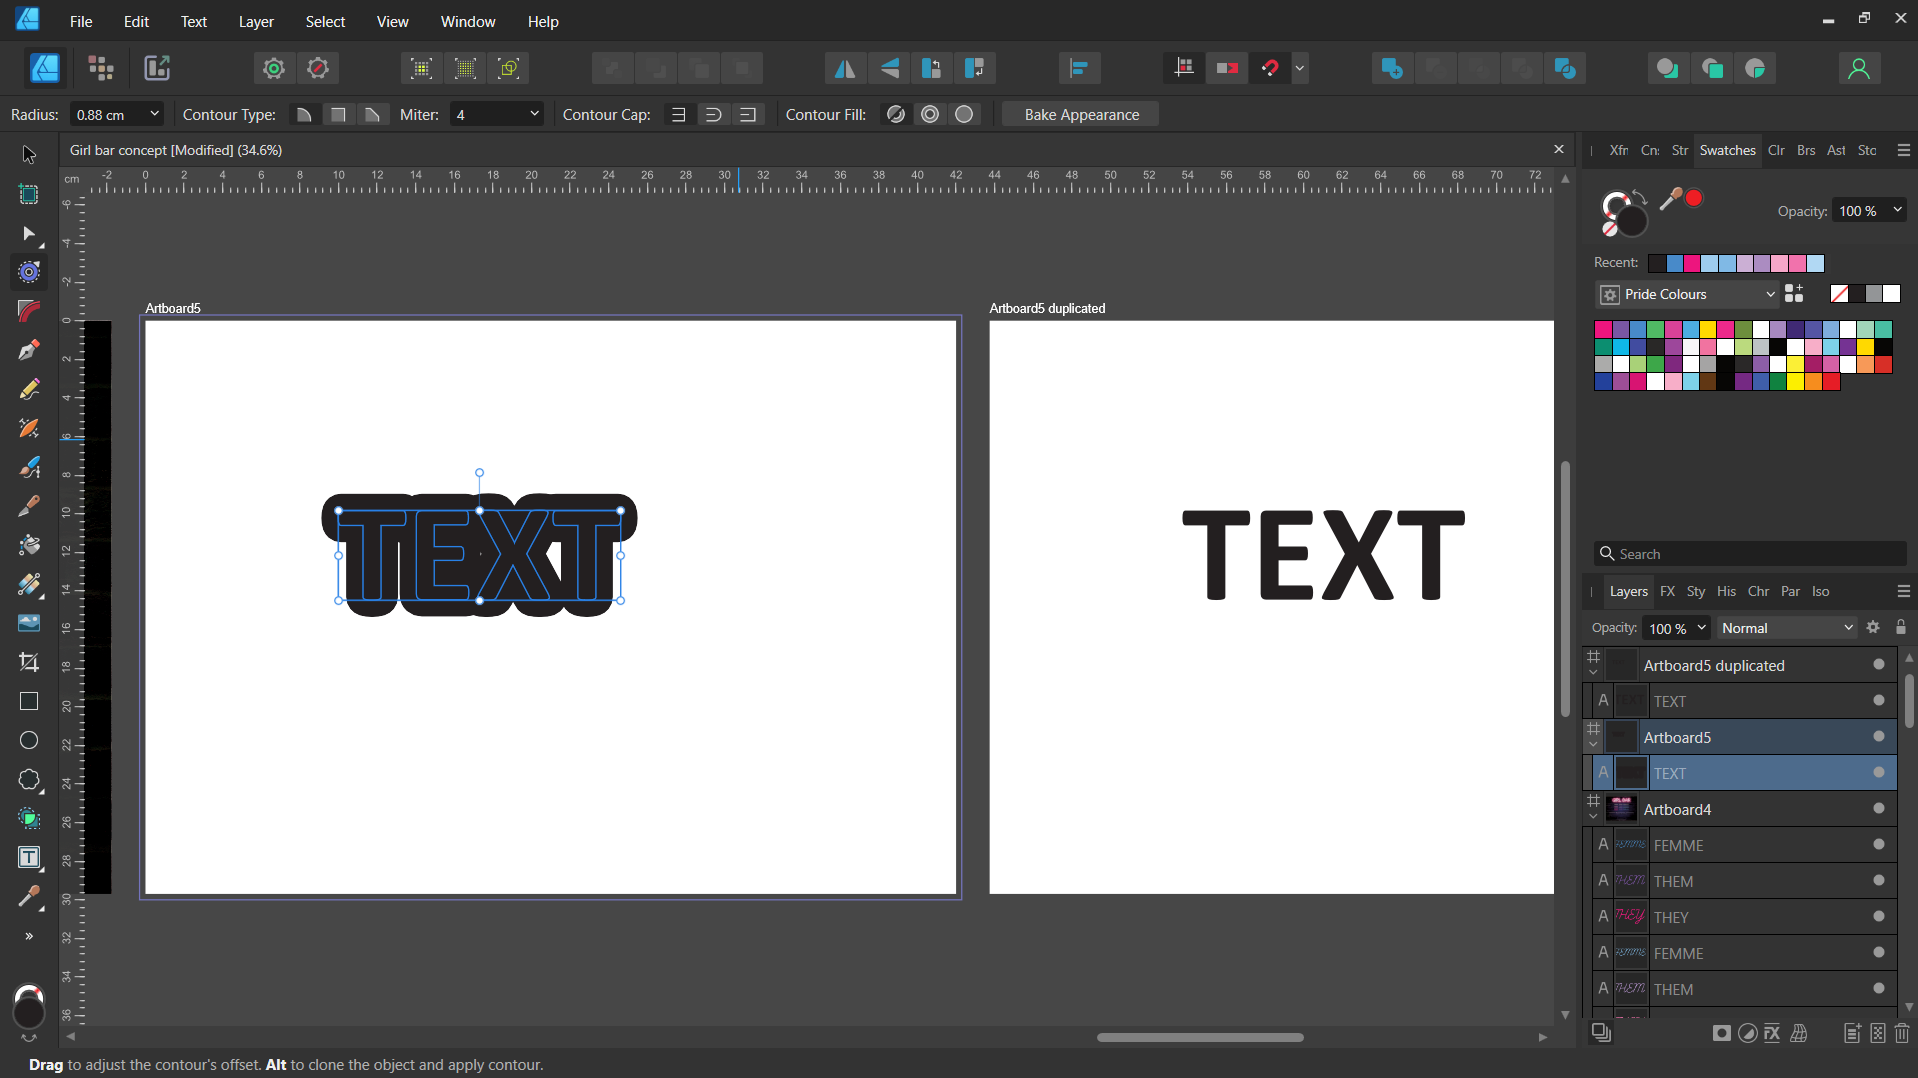Select the Colour Picker eyedropper tool

point(29,897)
